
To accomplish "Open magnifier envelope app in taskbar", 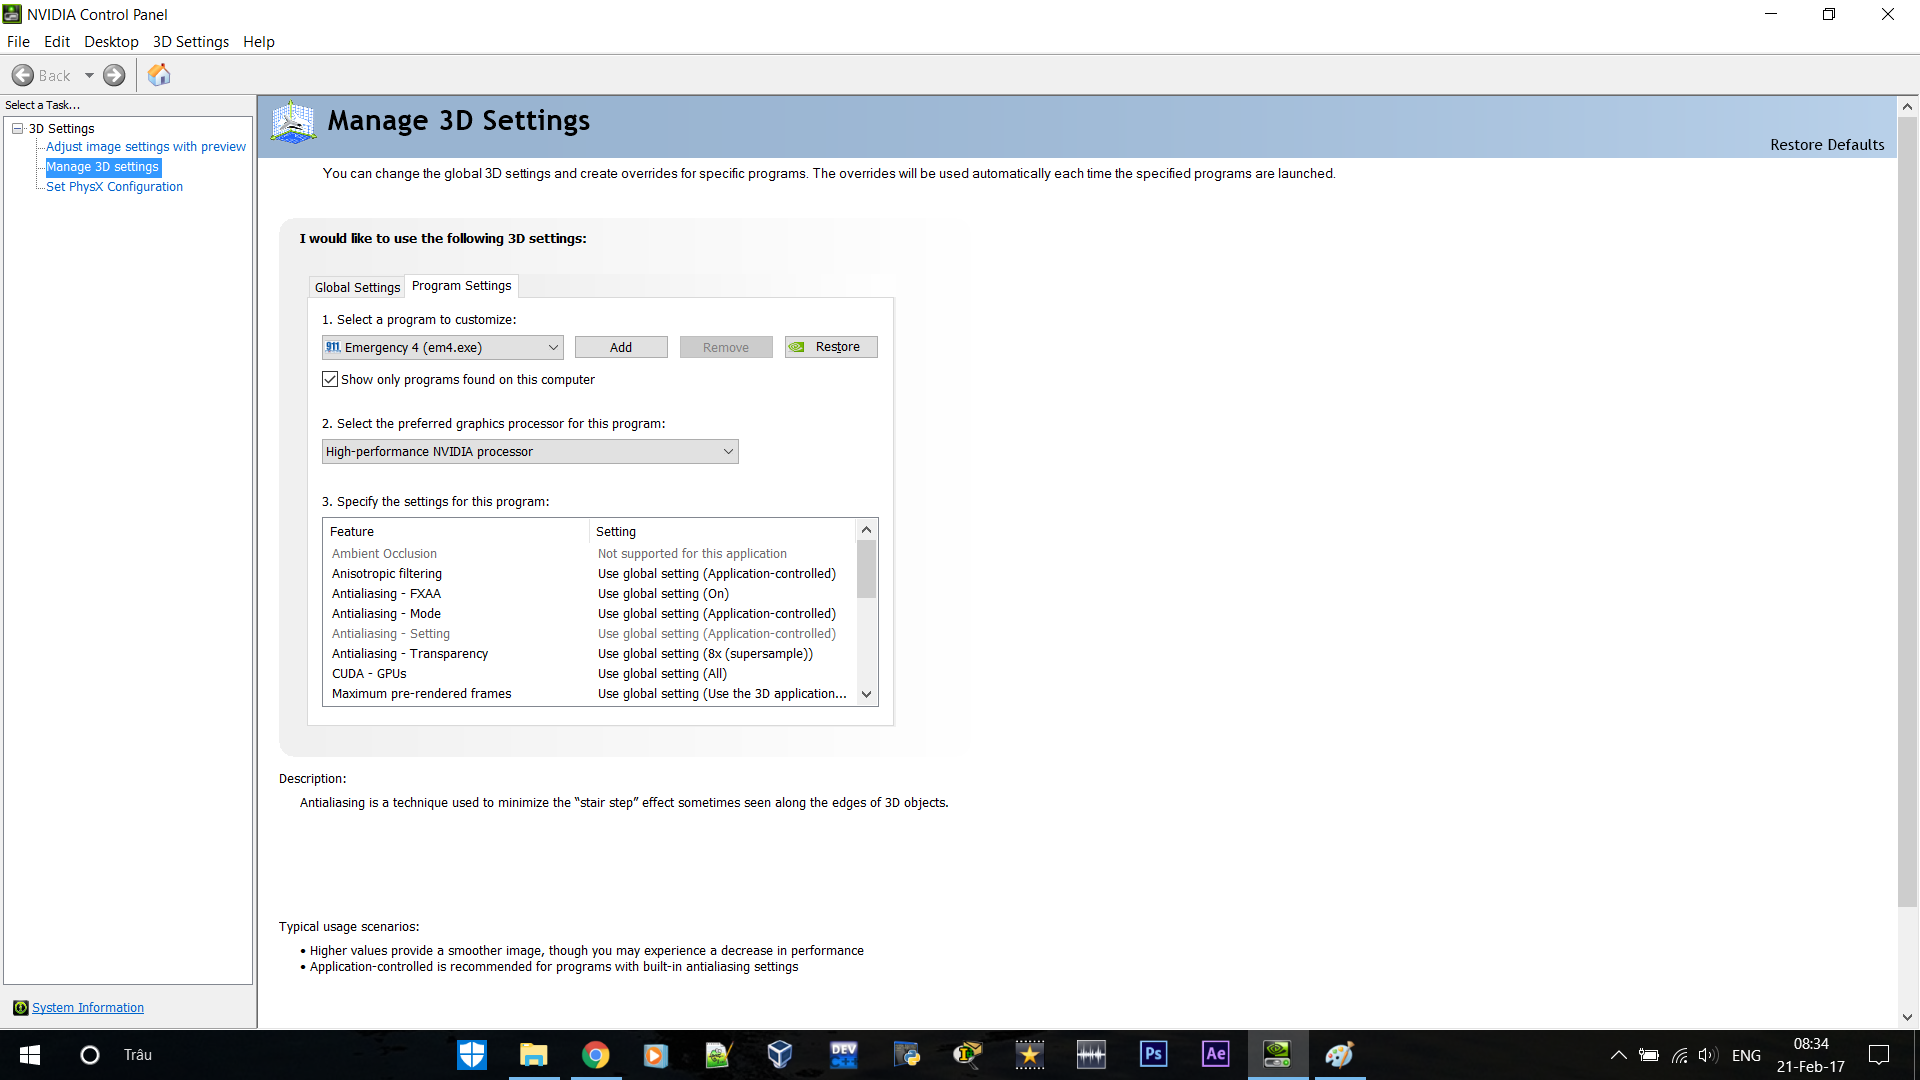I will [968, 1055].
